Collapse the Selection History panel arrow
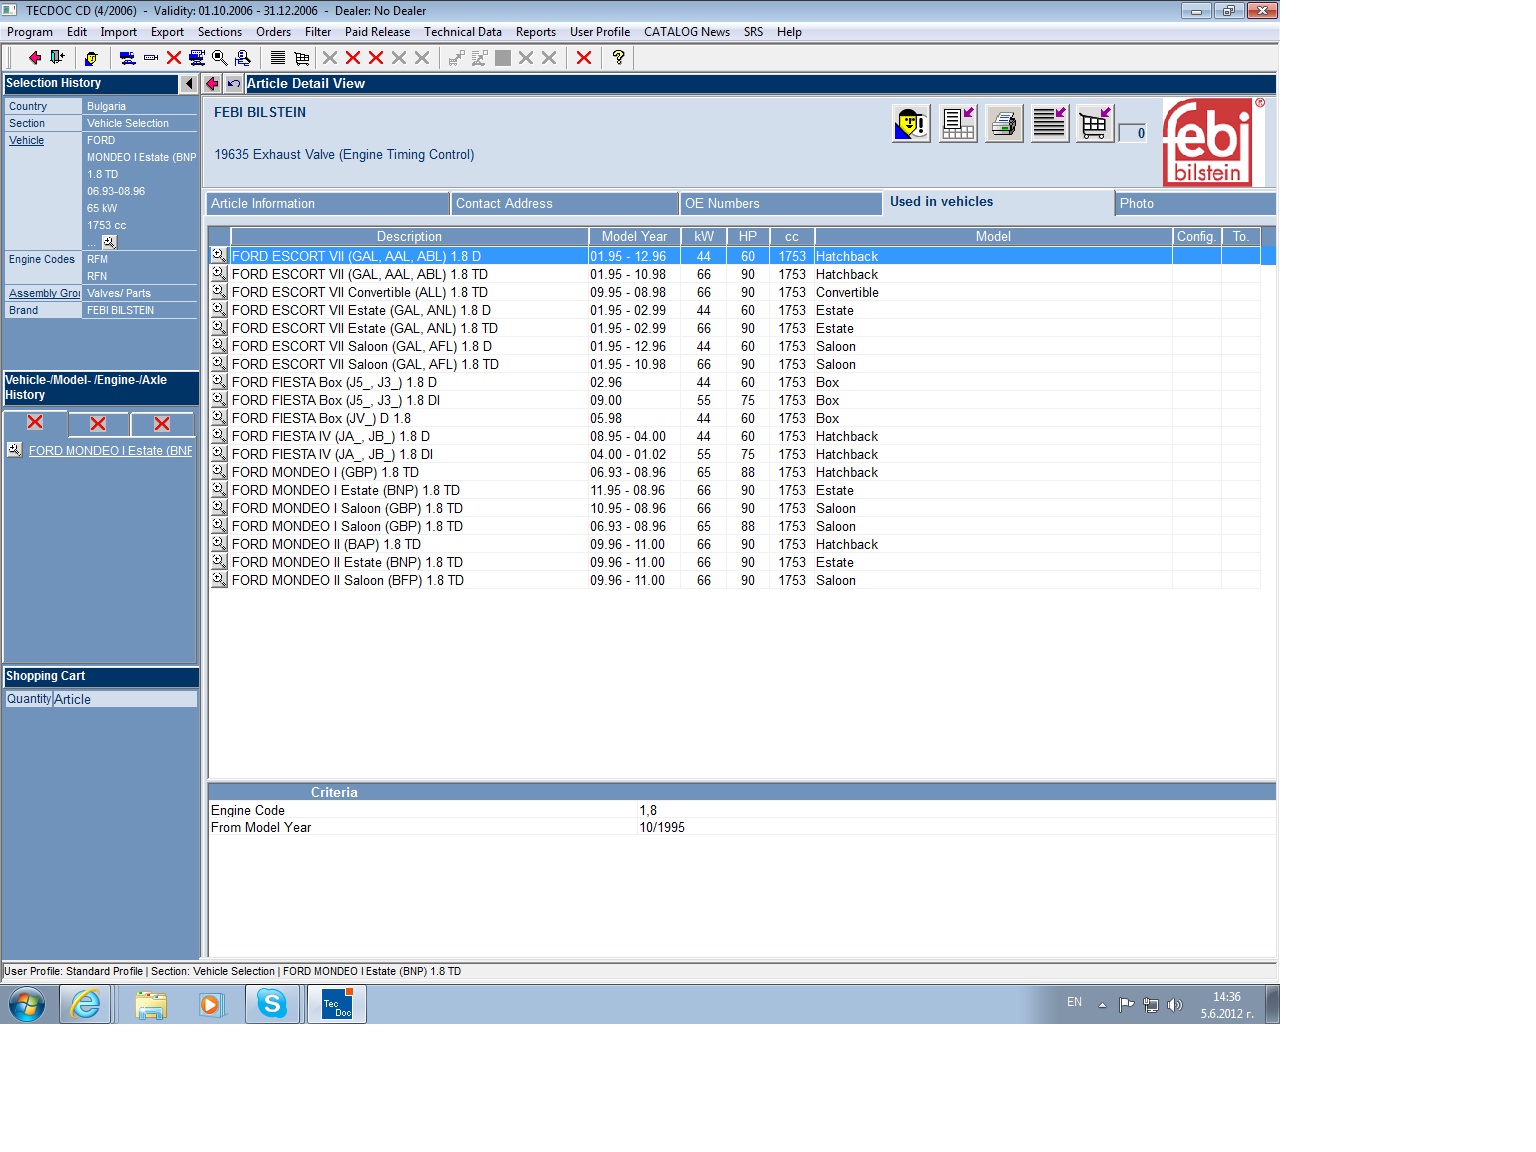Image resolution: width=1536 pixels, height=1152 pixels. (x=189, y=84)
